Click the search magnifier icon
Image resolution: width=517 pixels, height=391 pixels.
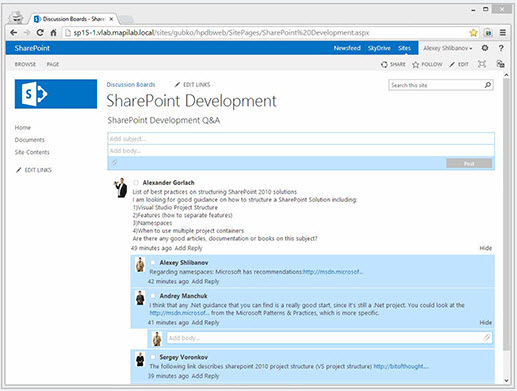[x=488, y=85]
